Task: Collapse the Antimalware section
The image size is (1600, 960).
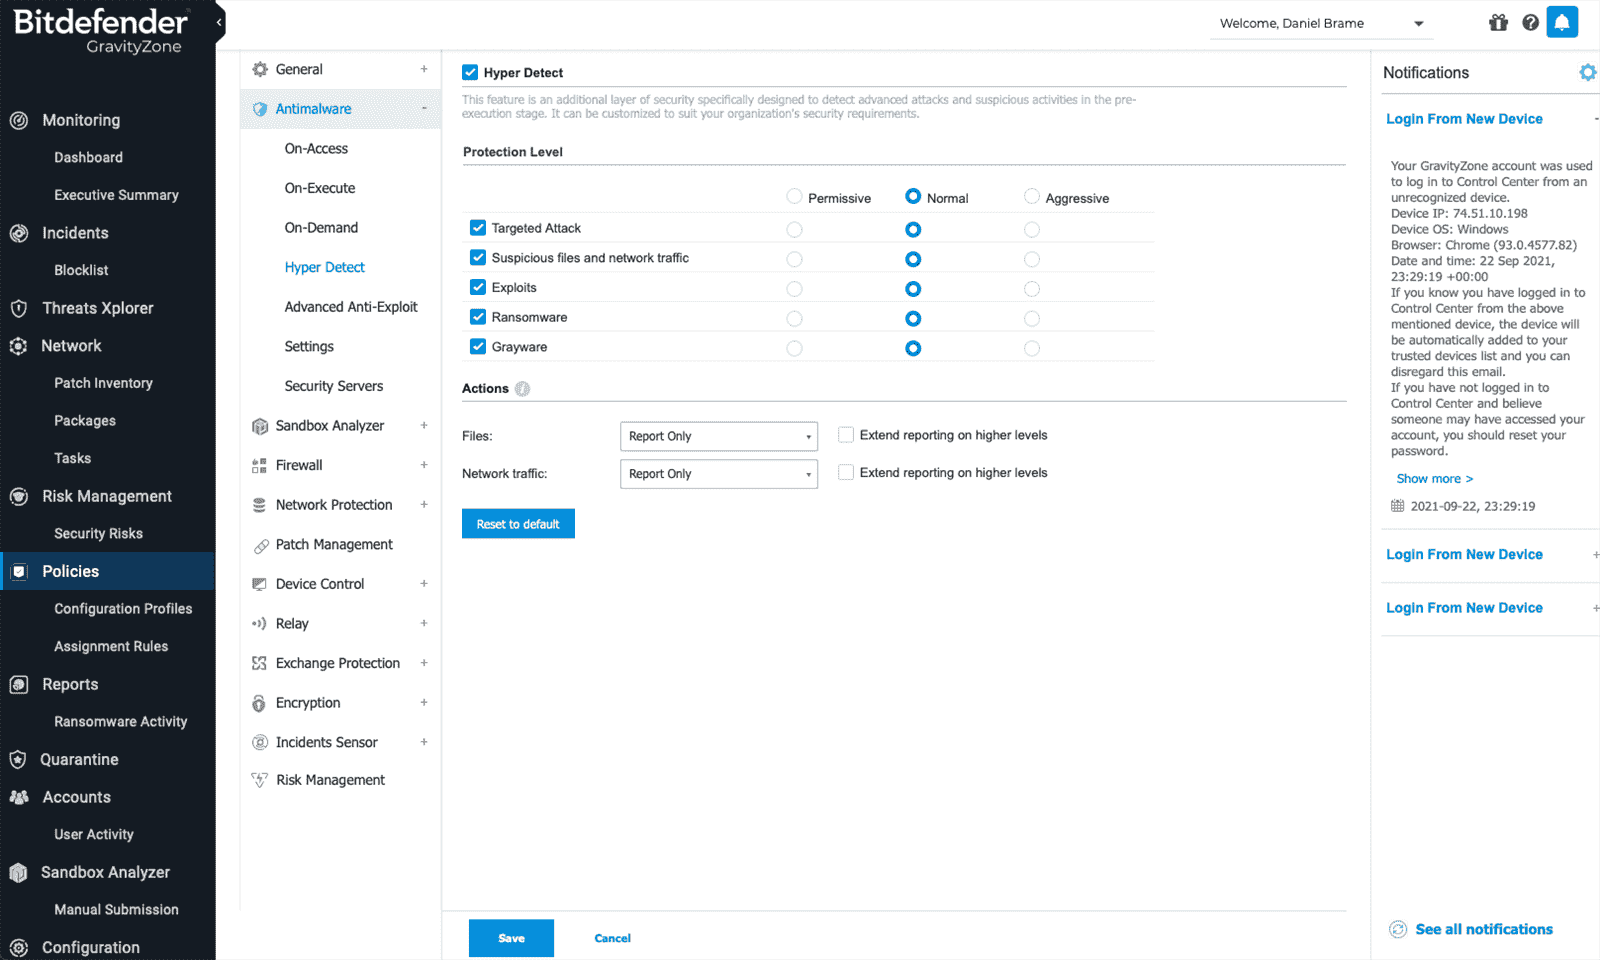Action: coord(424,108)
